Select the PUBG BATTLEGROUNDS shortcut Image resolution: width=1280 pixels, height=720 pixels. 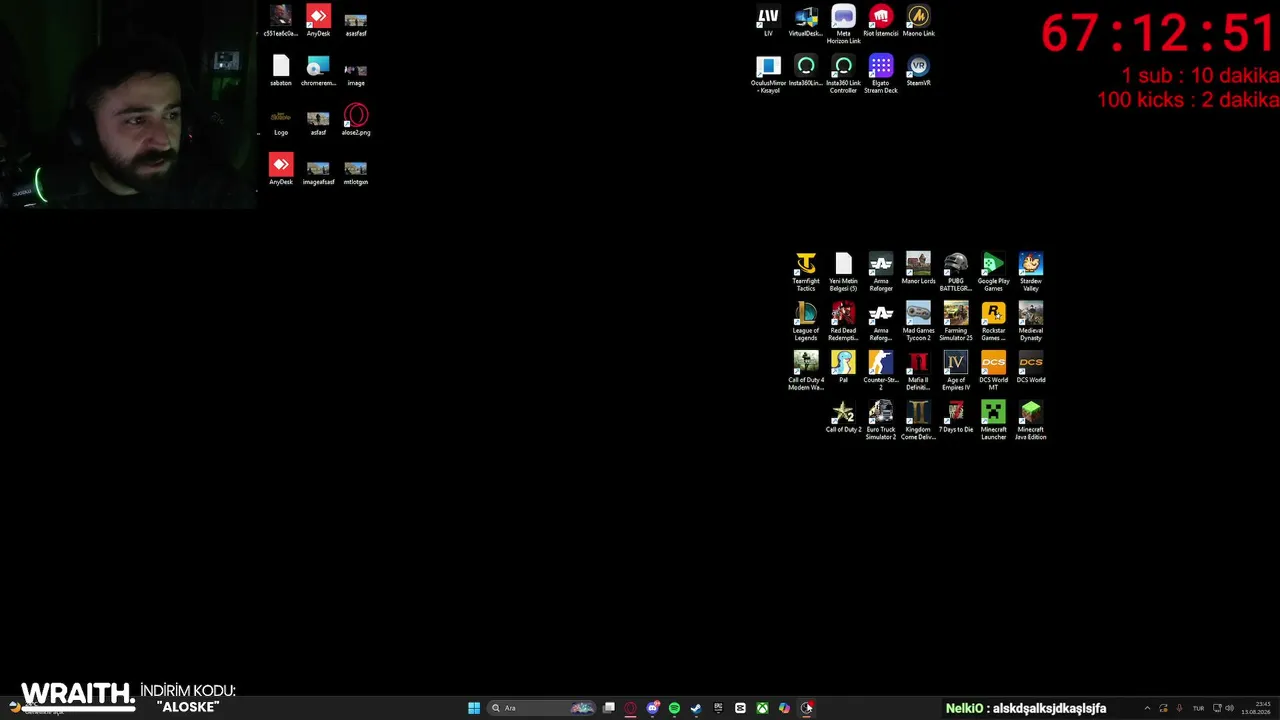(x=956, y=272)
